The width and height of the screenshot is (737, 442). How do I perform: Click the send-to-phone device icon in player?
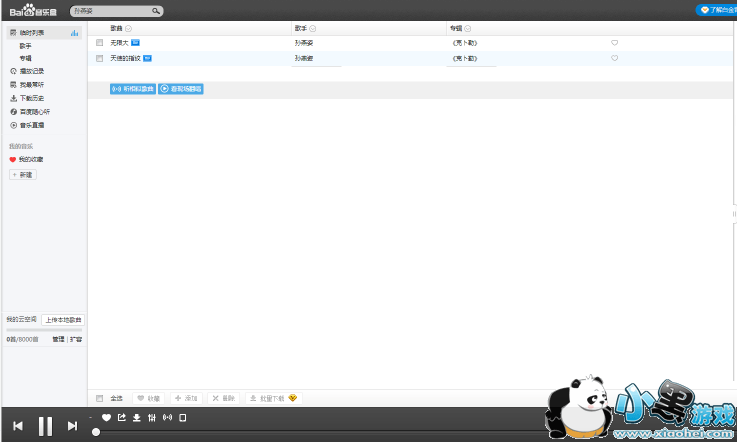click(x=183, y=418)
